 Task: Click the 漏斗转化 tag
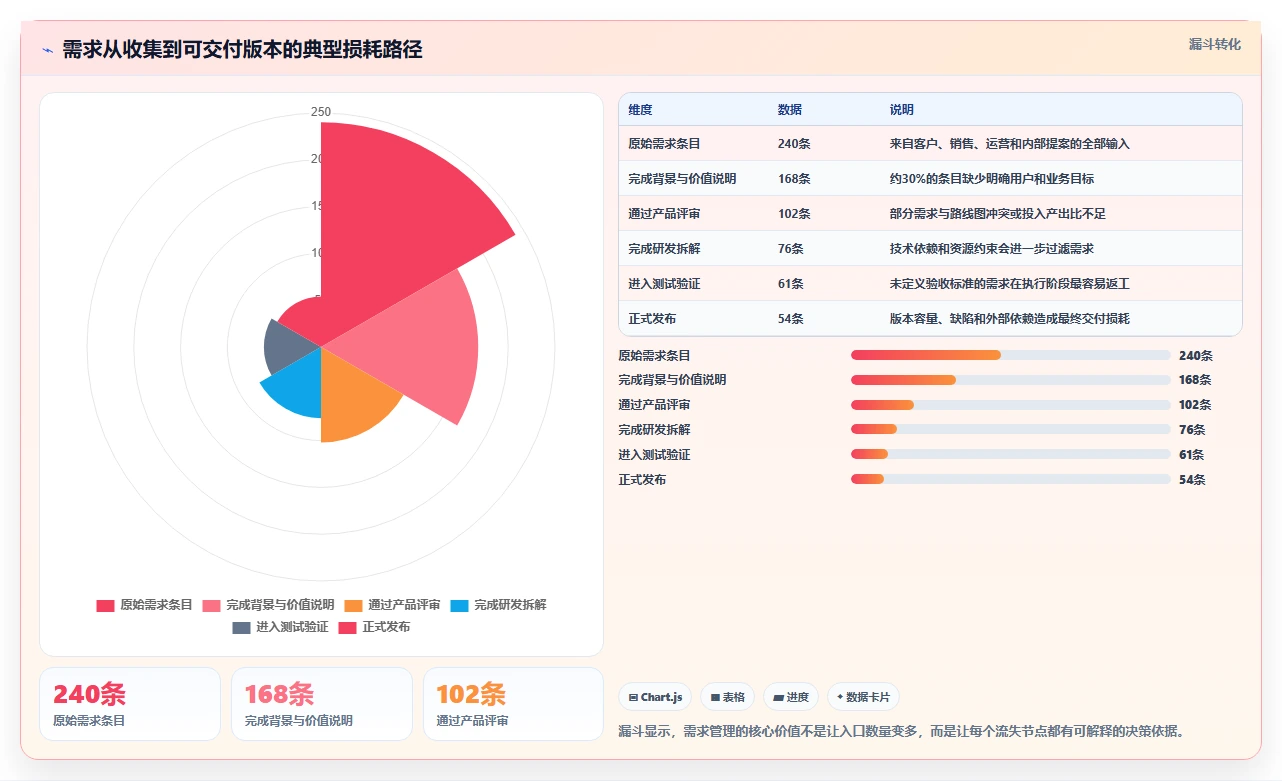pos(1215,44)
